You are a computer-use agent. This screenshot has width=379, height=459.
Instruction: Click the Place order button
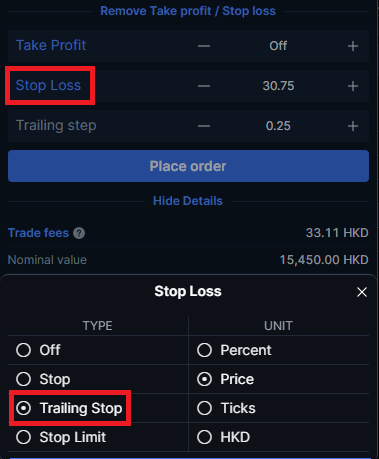(188, 166)
